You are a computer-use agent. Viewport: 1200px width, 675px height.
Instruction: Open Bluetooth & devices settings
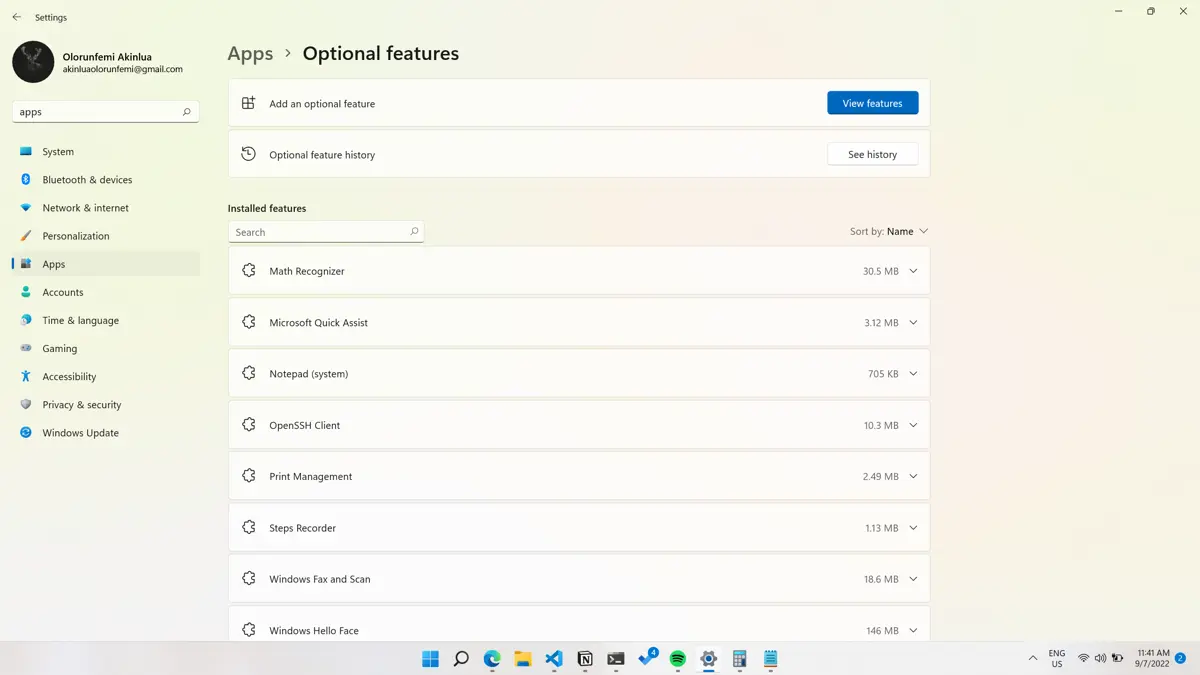point(106,180)
